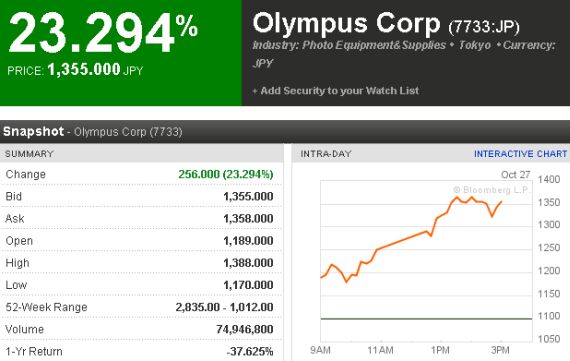Open the Interactive Chart link
The width and height of the screenshot is (570, 361).
520,154
